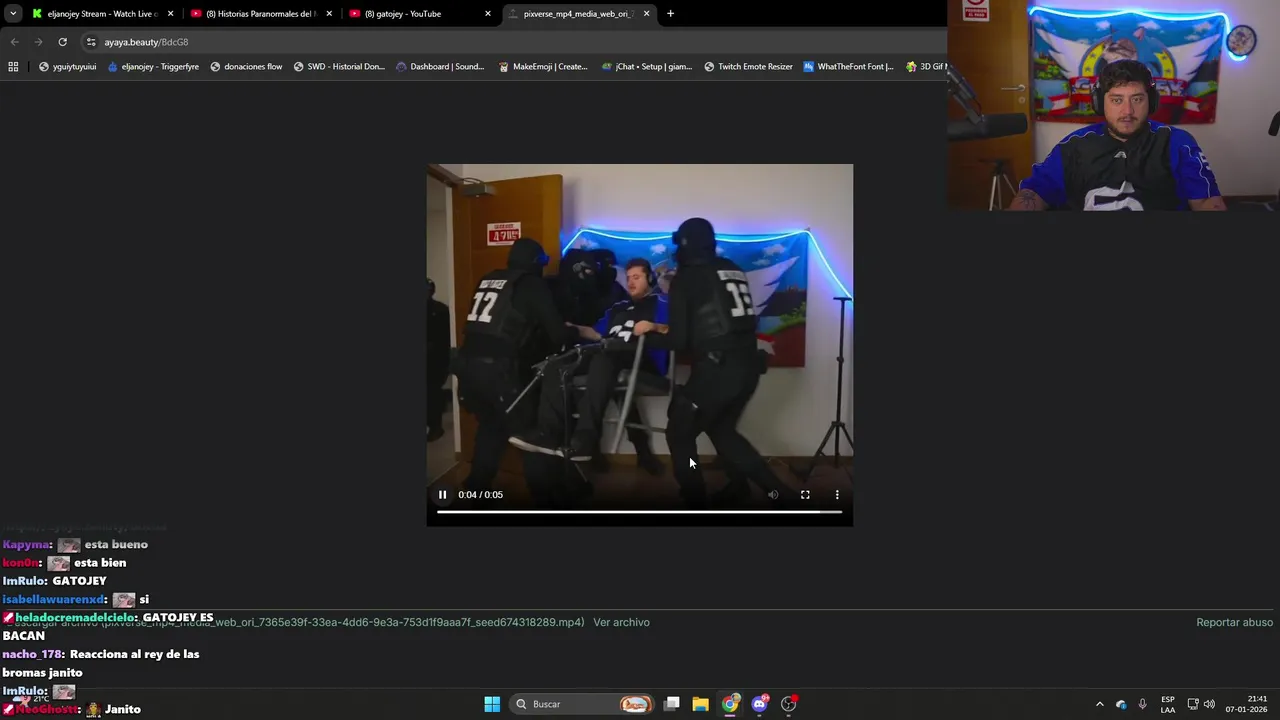Focus the address bar showing ayaya.beauty/BdcG8
The height and width of the screenshot is (720, 1280).
146,42
